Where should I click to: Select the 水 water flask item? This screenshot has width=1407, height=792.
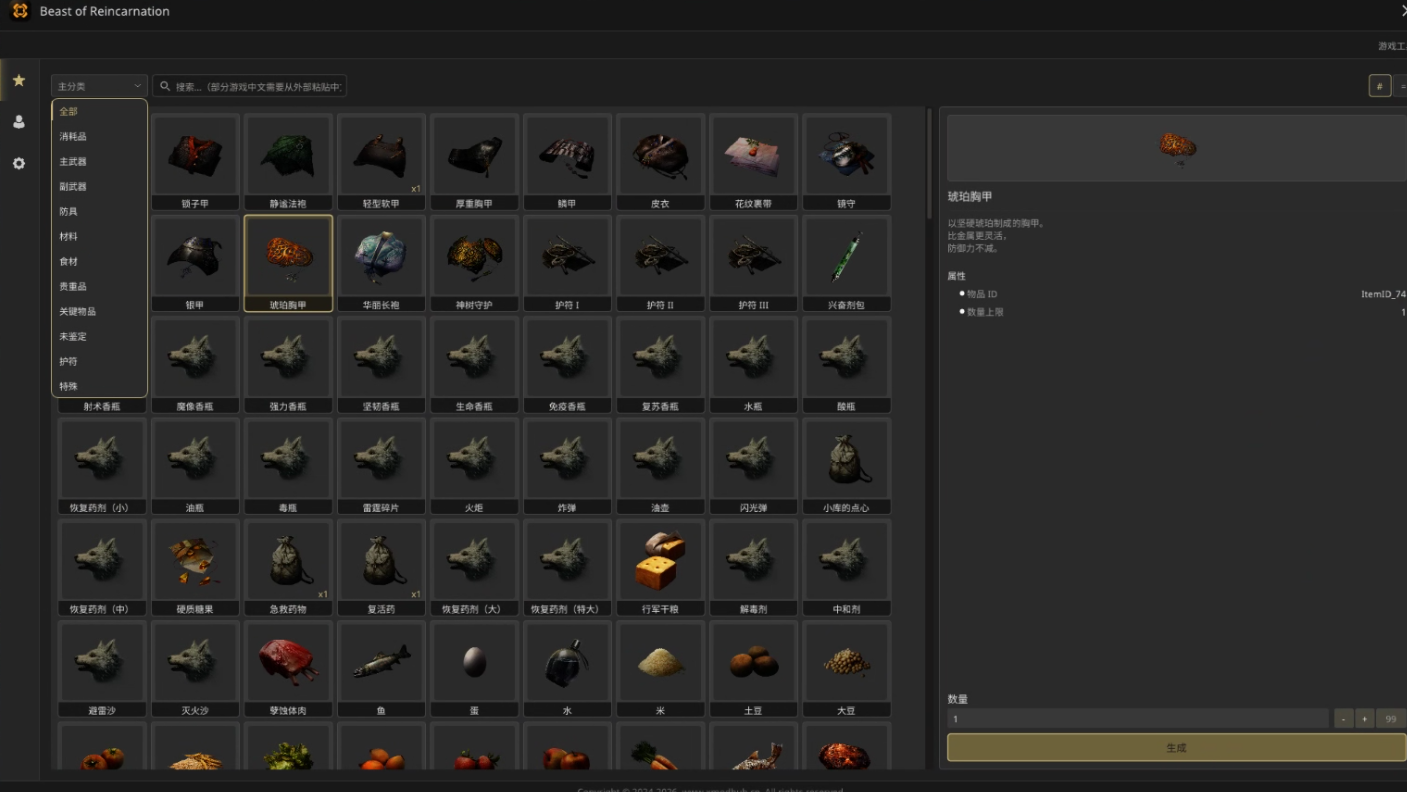tap(567, 669)
